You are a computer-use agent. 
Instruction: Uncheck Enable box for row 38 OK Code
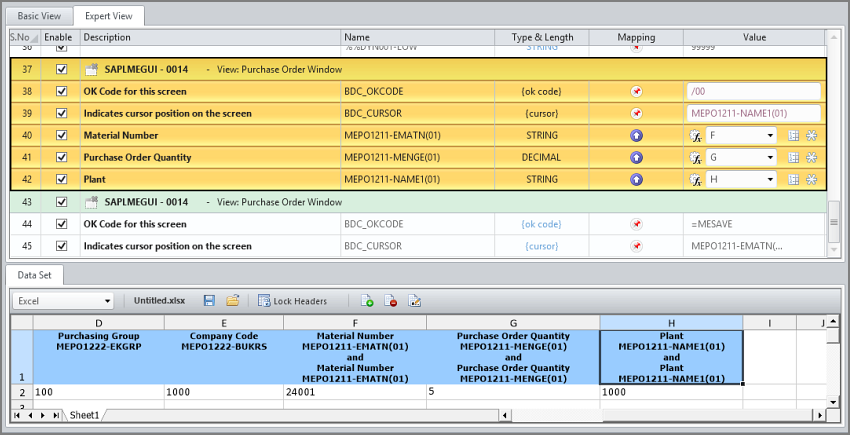coord(62,91)
